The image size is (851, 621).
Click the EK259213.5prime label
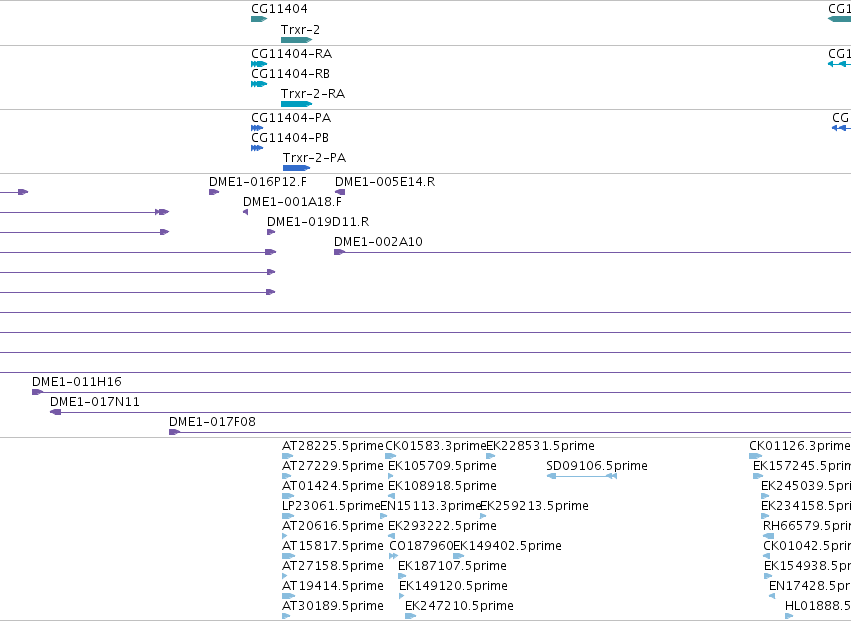point(535,506)
